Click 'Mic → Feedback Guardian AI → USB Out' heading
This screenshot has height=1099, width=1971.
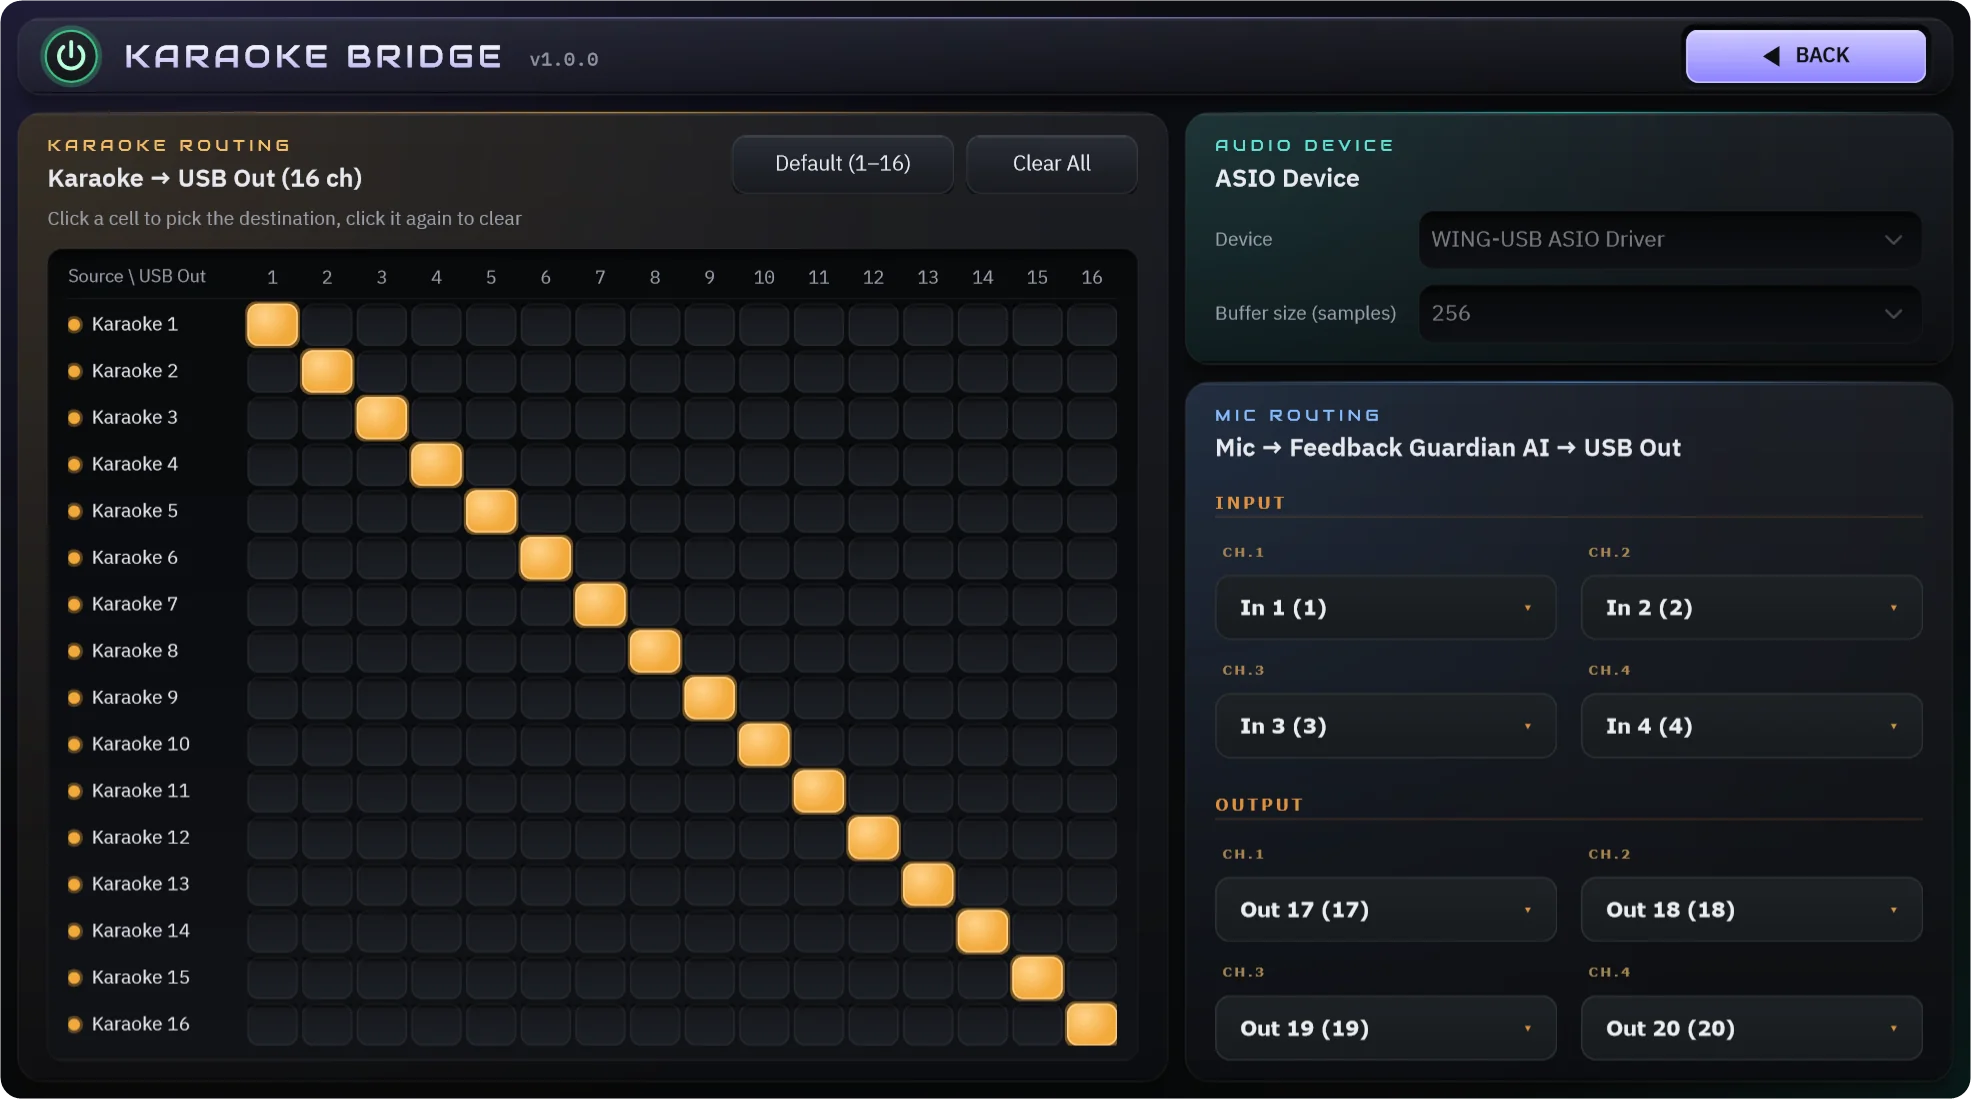[x=1448, y=448]
